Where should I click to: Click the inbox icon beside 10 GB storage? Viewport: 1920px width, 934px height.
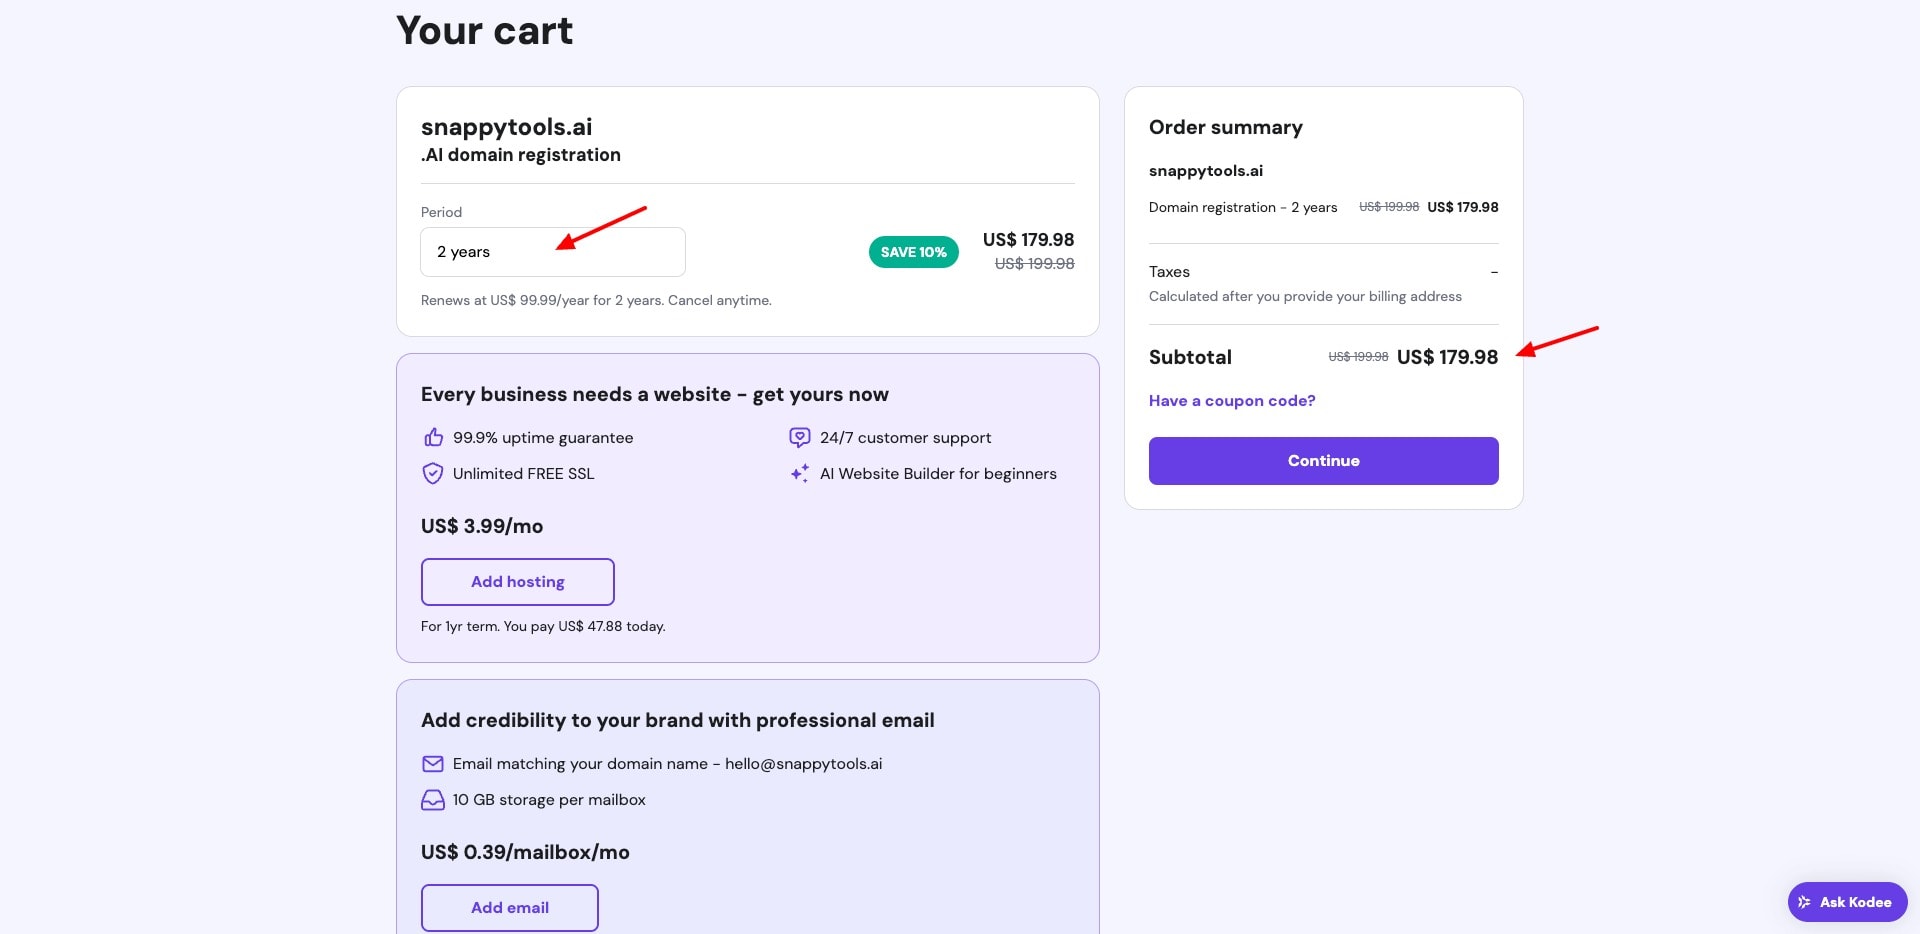433,800
